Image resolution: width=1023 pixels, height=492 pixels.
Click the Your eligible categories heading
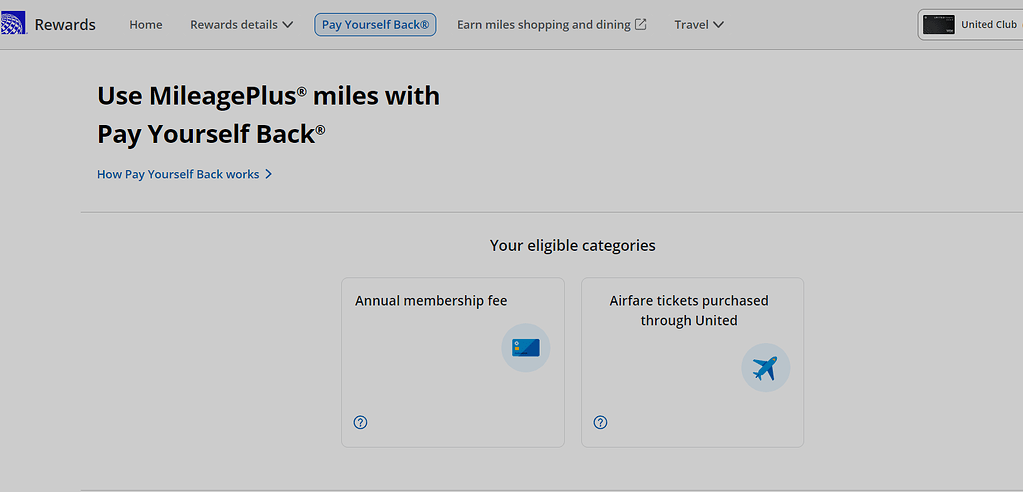572,245
